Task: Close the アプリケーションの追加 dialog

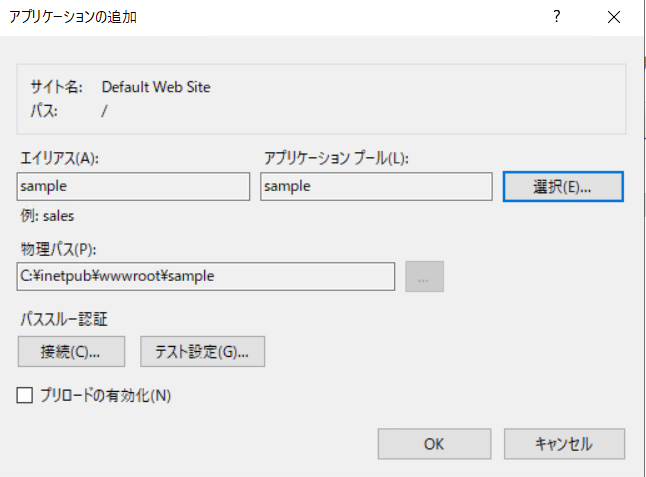Action: coord(614,17)
